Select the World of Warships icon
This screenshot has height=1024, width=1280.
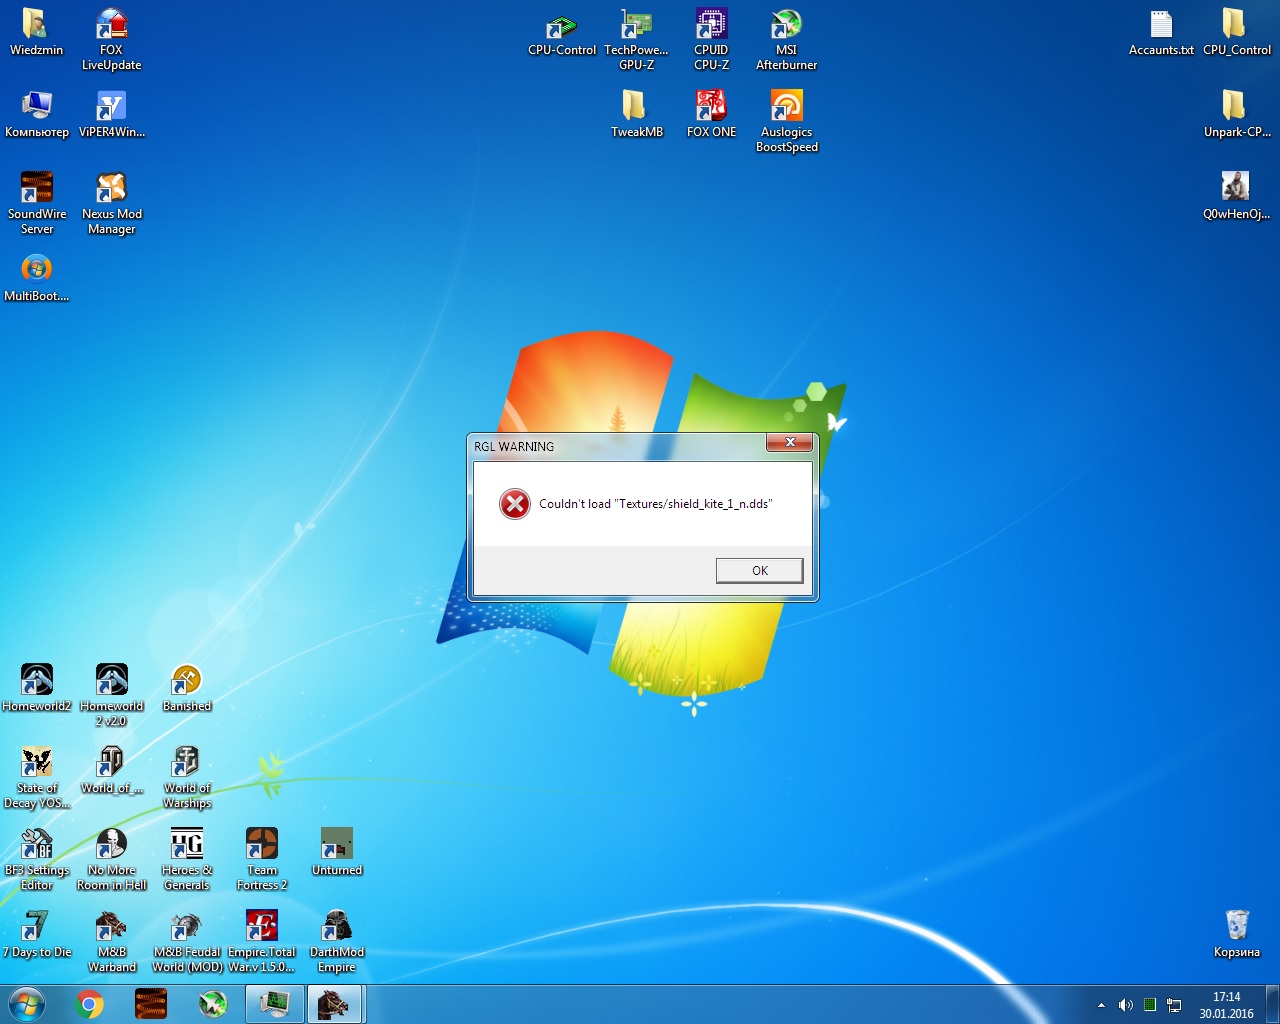tap(187, 764)
